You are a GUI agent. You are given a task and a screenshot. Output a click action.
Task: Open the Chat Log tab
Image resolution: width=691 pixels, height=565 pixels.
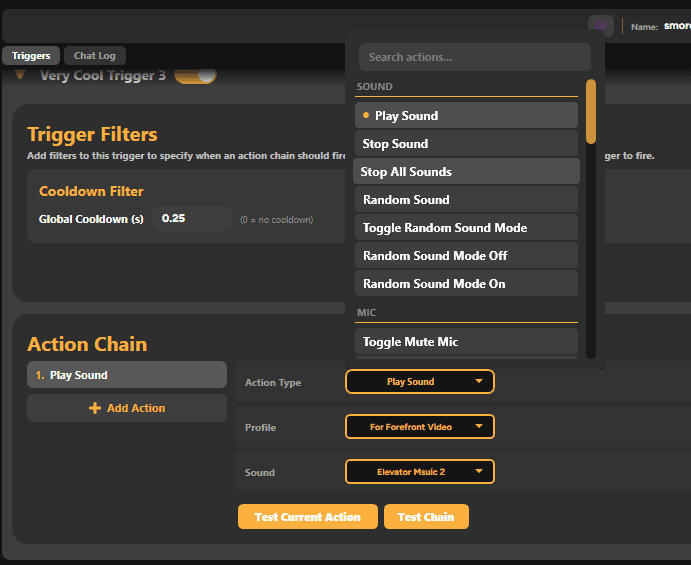(x=95, y=56)
